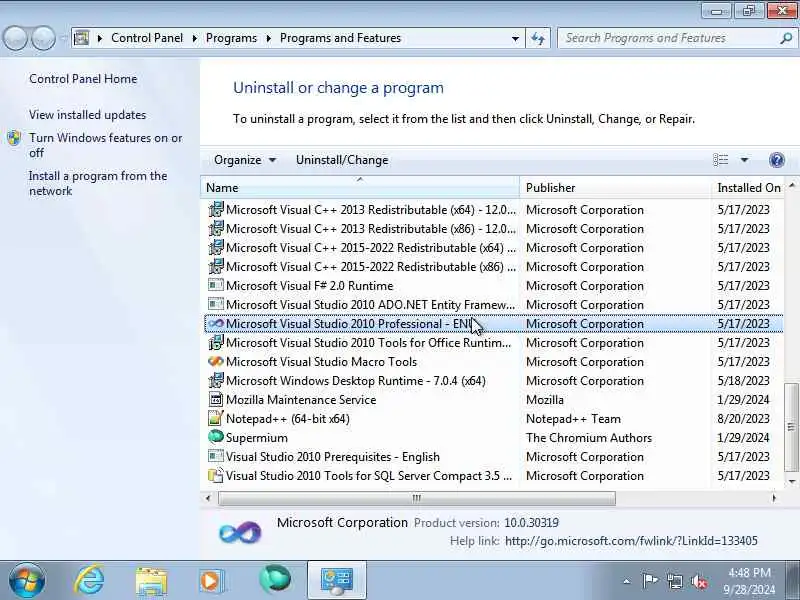This screenshot has height=600, width=800.
Task: Click the Control Panel taskbar button
Action: 337,581
